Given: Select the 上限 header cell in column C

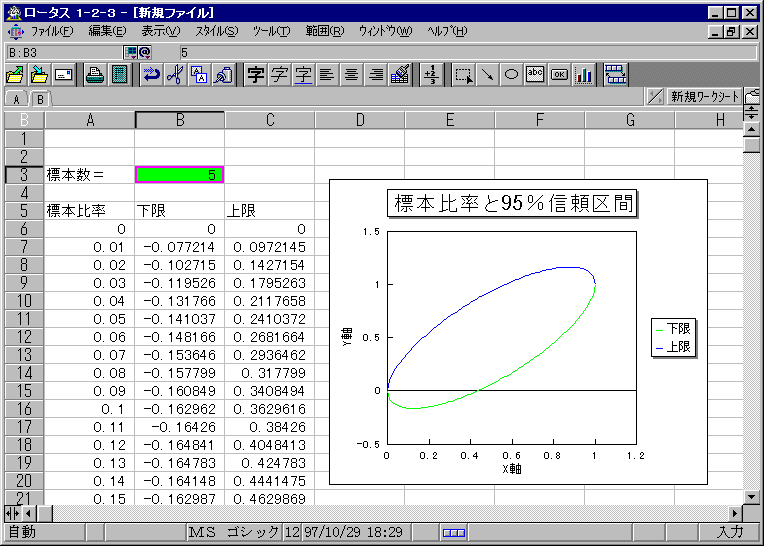Looking at the screenshot, I should 269,211.
